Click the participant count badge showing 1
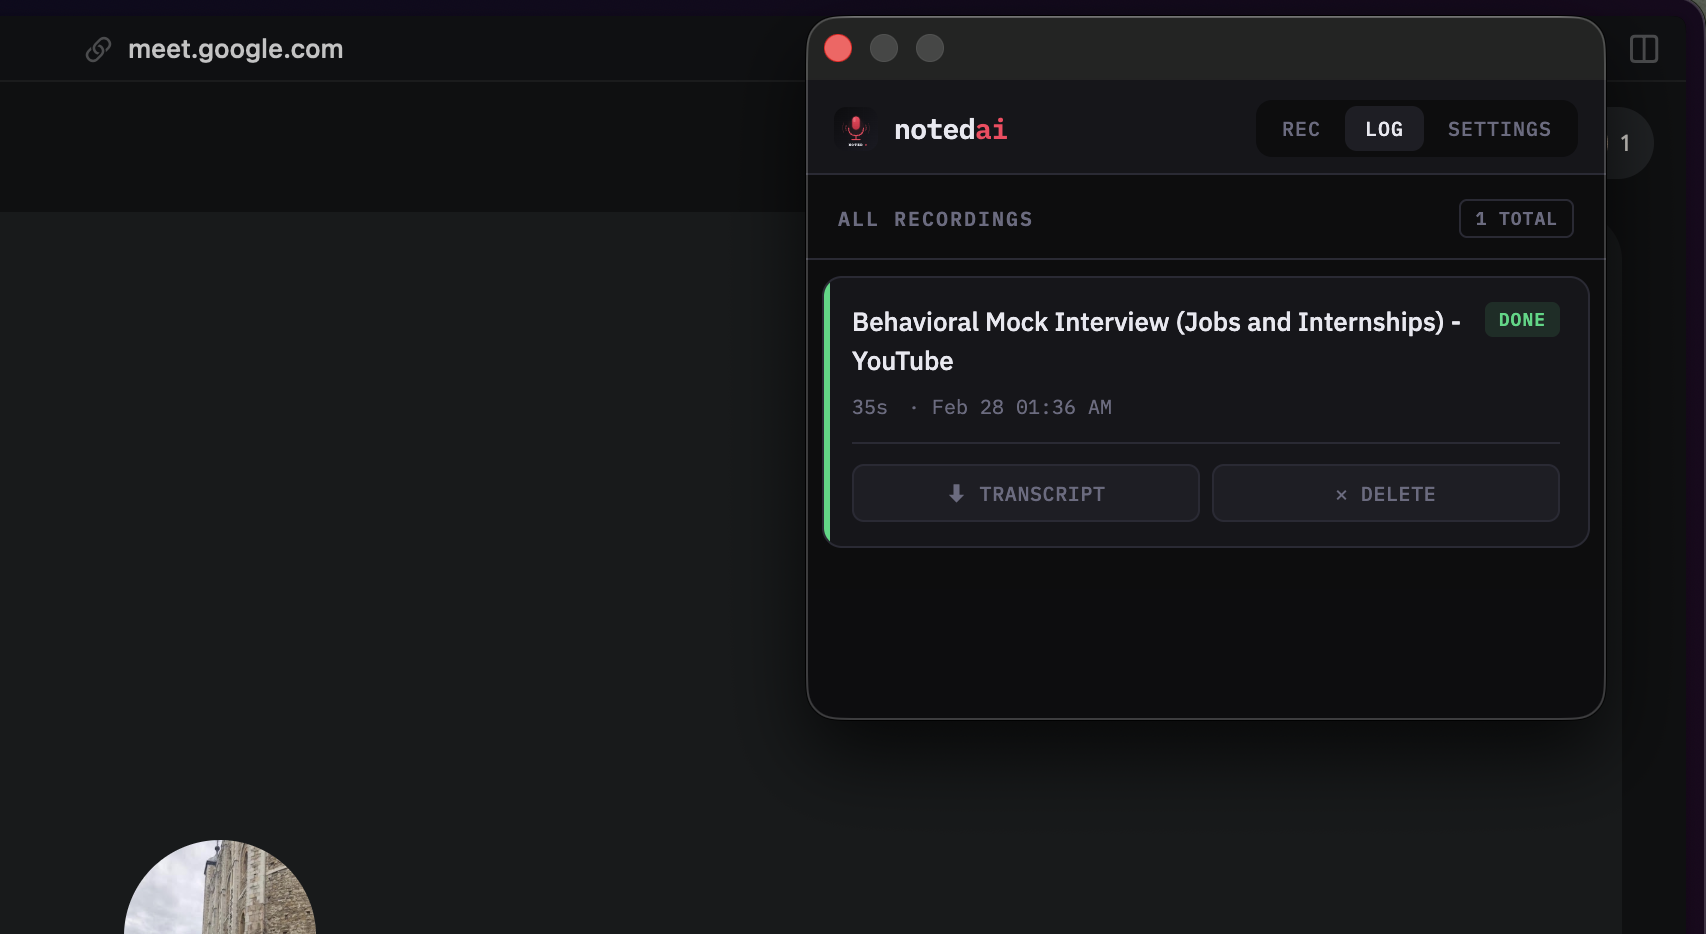 pos(1628,143)
